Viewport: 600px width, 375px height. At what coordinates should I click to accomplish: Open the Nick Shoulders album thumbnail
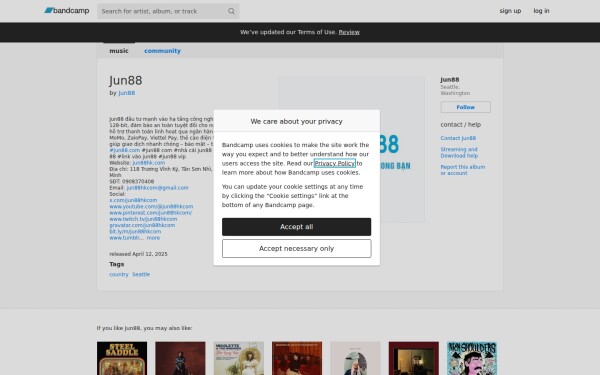tap(472, 358)
